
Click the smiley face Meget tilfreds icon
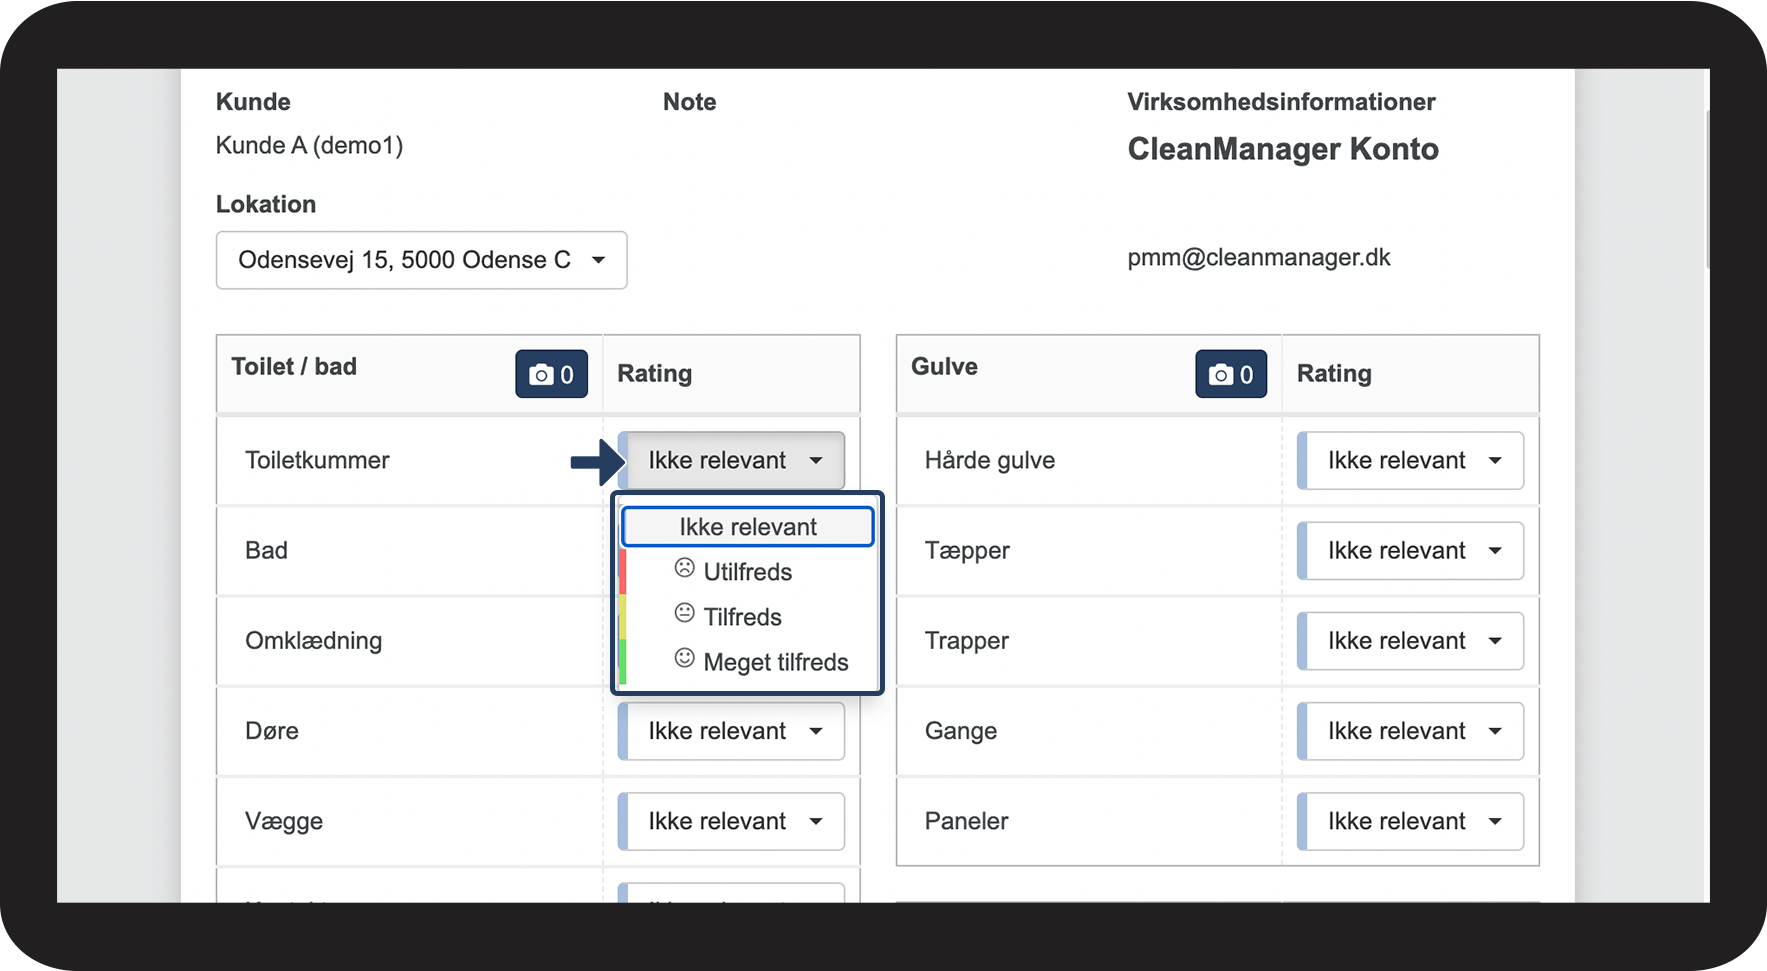pos(684,658)
